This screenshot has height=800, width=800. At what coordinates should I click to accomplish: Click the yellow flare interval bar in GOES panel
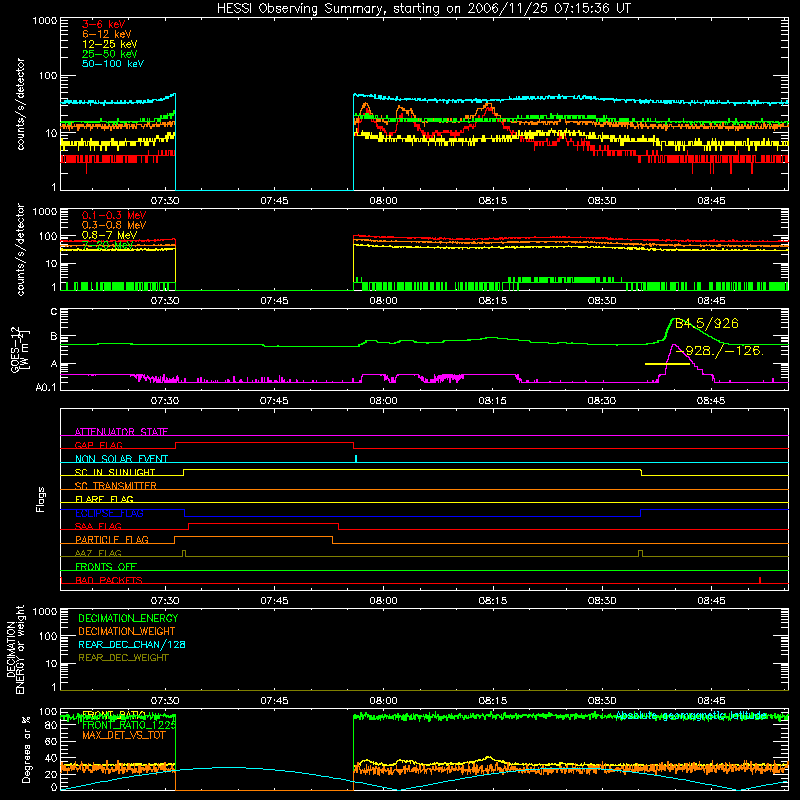(x=667, y=364)
